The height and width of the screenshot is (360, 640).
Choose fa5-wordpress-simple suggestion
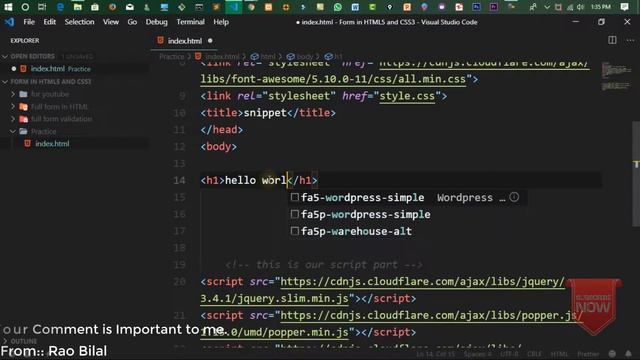[362, 198]
